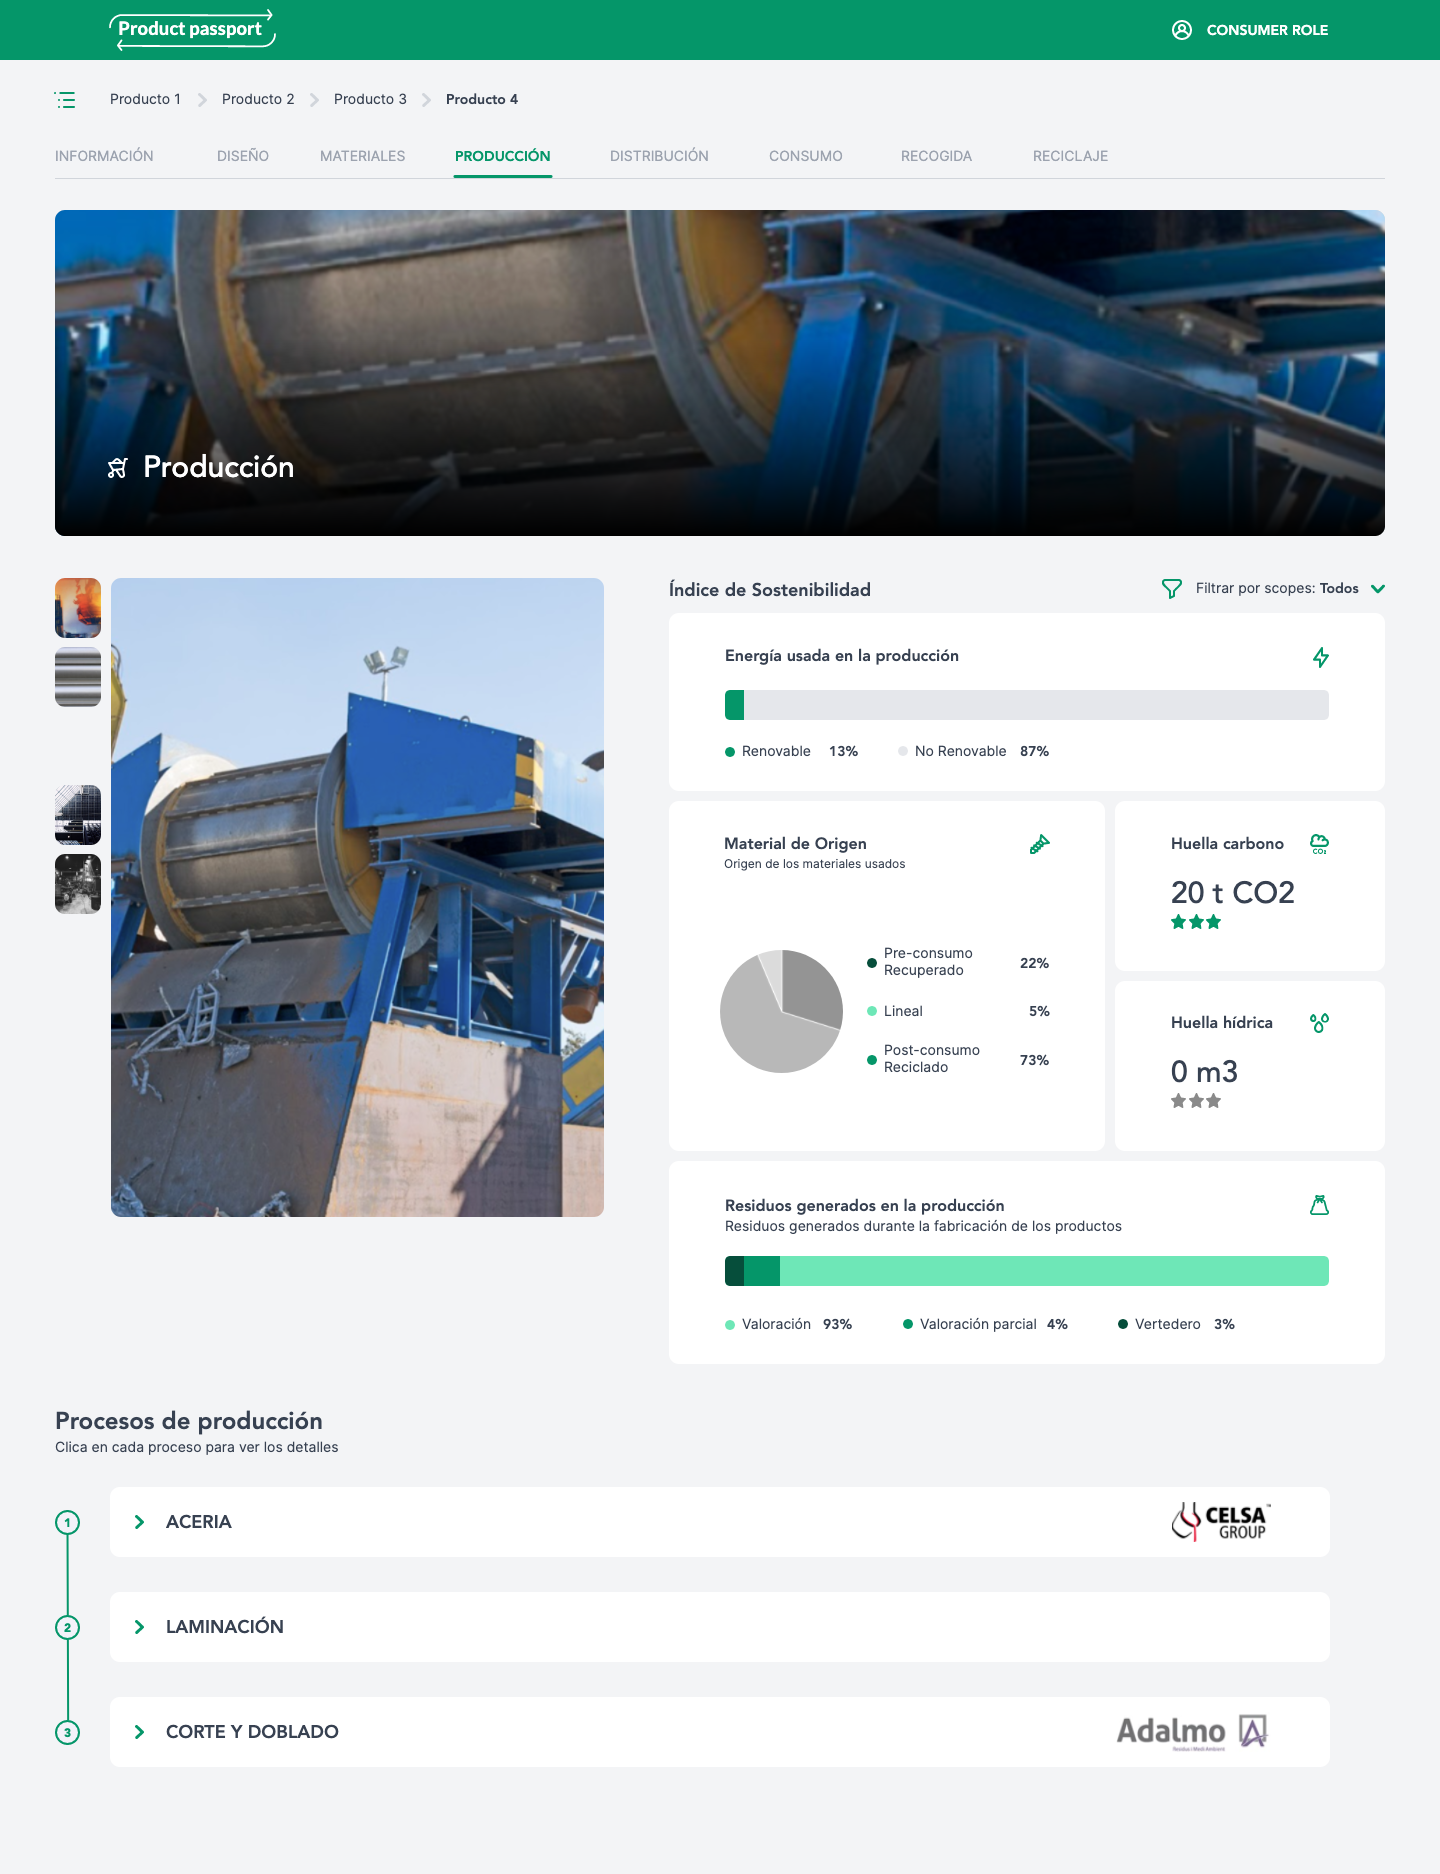Click the filter funnel icon

[1172, 589]
